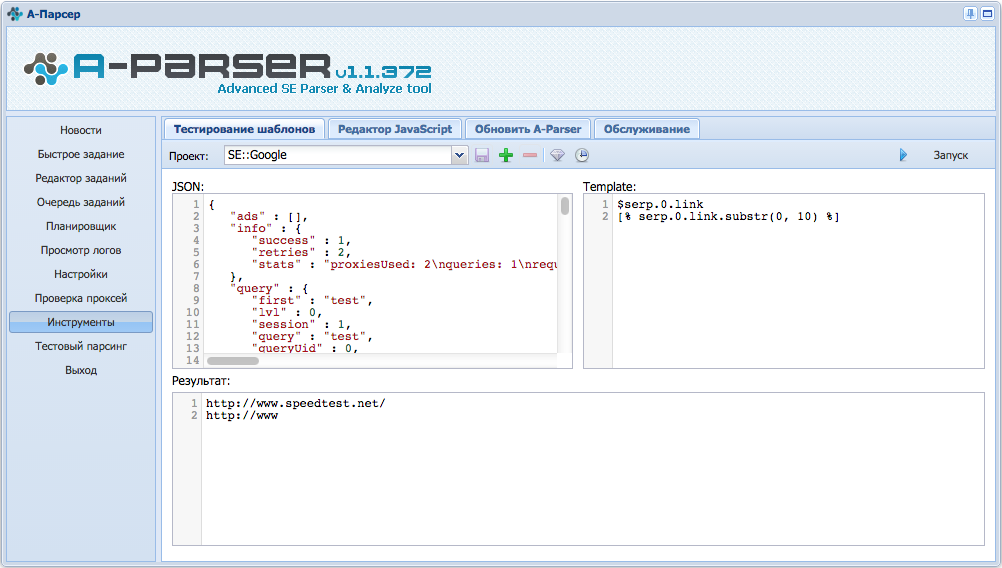The height and width of the screenshot is (568, 1002).
Task: Click the JSON editor horizontal scrollbar thumb
Action: [x=233, y=361]
